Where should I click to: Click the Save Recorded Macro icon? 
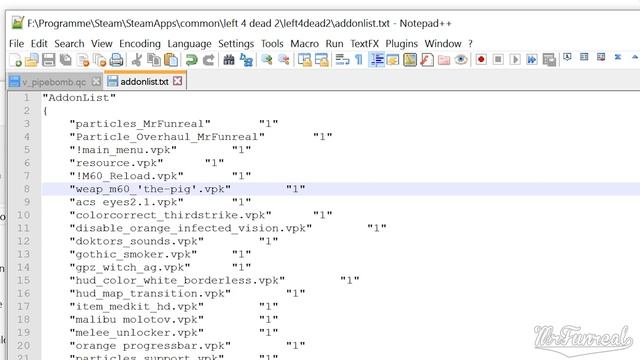[x=549, y=60]
